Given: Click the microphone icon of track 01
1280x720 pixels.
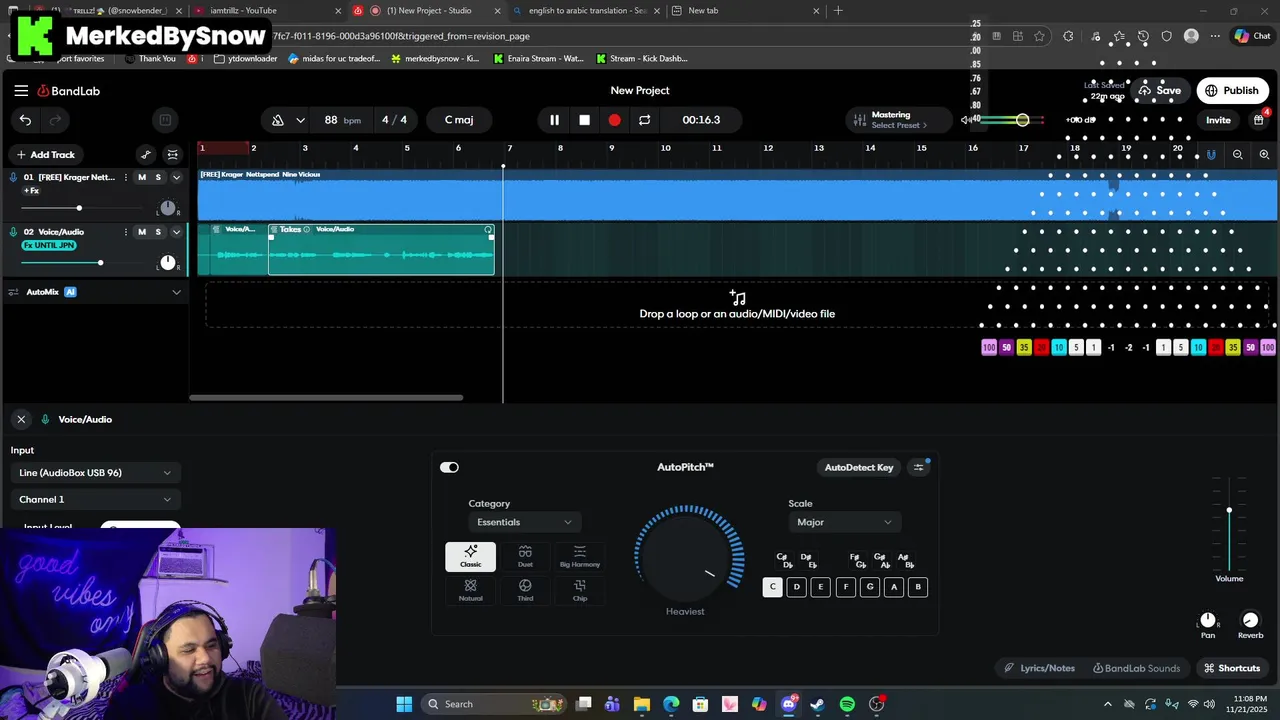Looking at the screenshot, I should click(13, 177).
